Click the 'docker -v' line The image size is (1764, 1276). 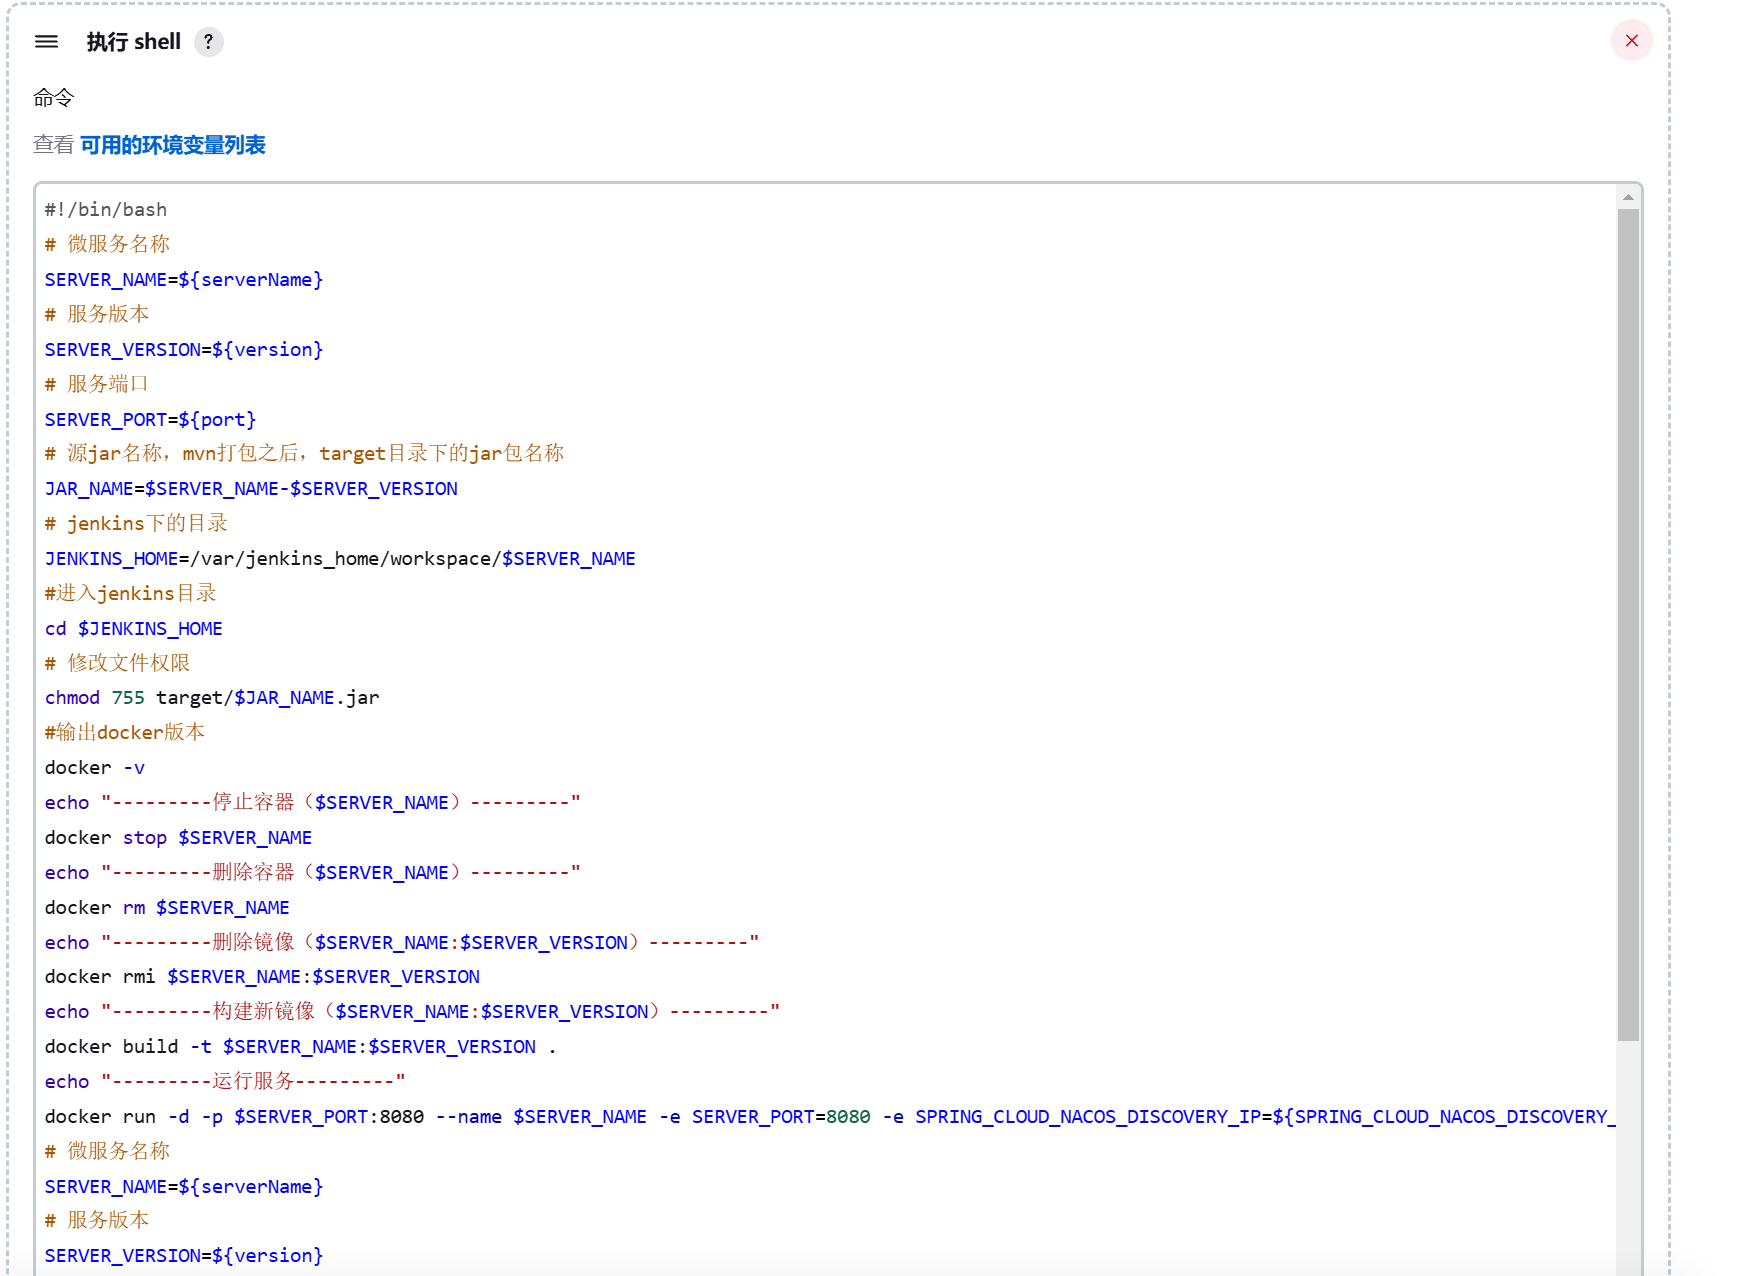coord(95,768)
